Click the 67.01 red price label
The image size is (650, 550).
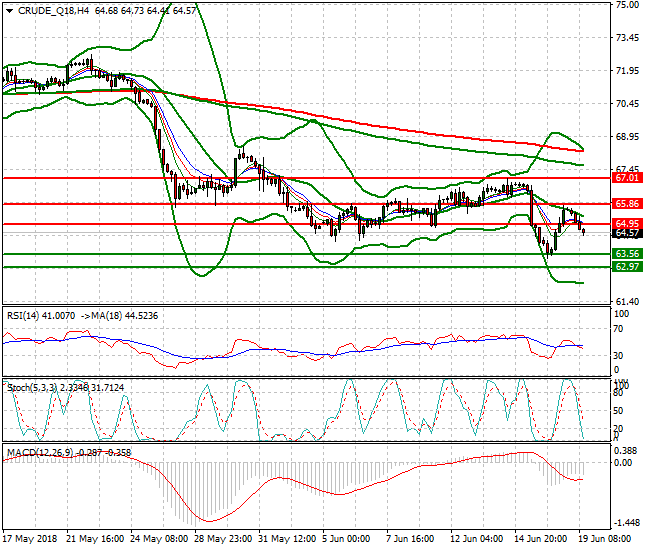pos(627,178)
